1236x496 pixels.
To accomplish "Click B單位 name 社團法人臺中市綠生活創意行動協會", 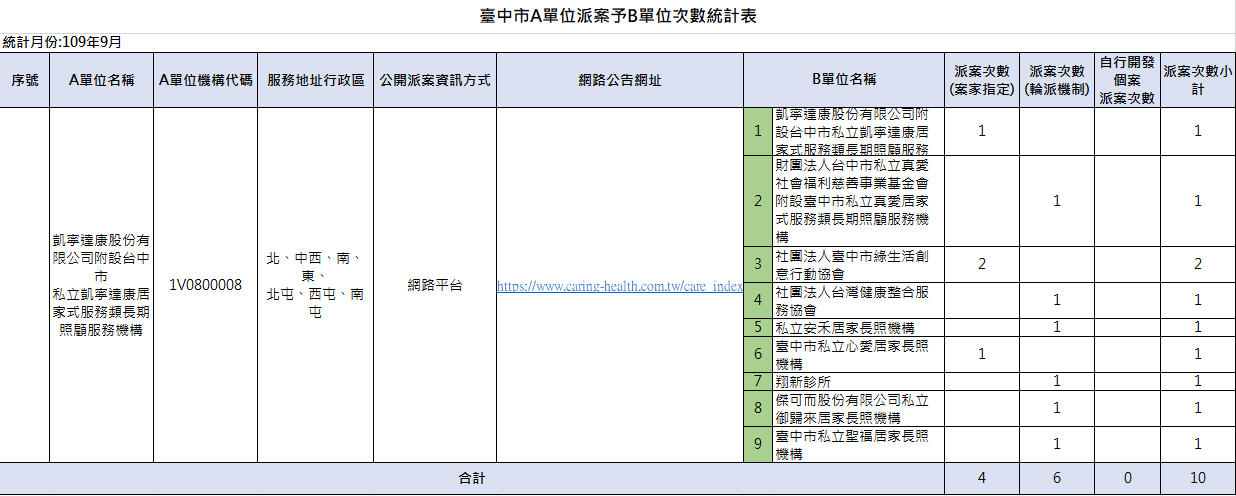I will coord(858,264).
